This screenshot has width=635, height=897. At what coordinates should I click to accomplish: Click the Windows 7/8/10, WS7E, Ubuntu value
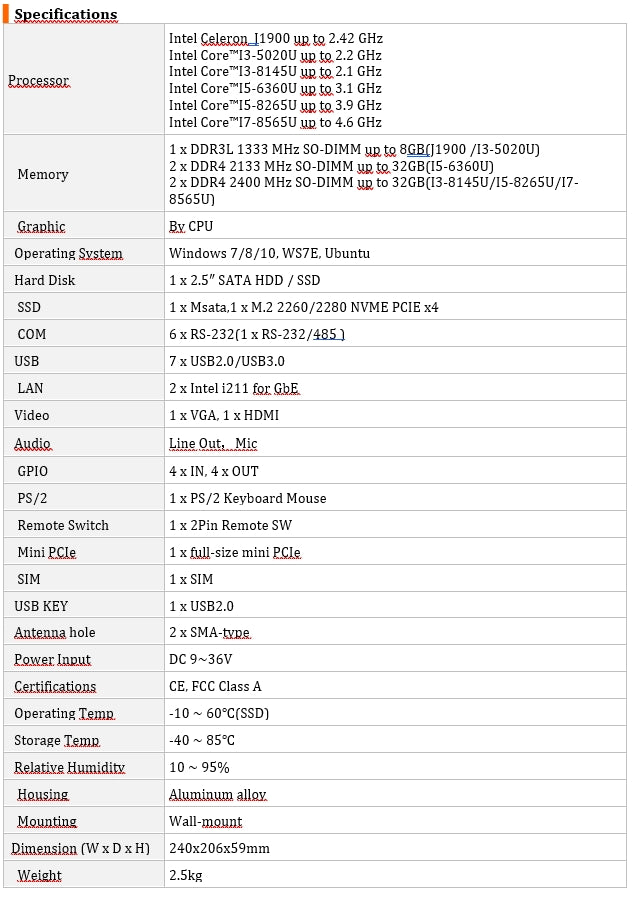coord(269,254)
